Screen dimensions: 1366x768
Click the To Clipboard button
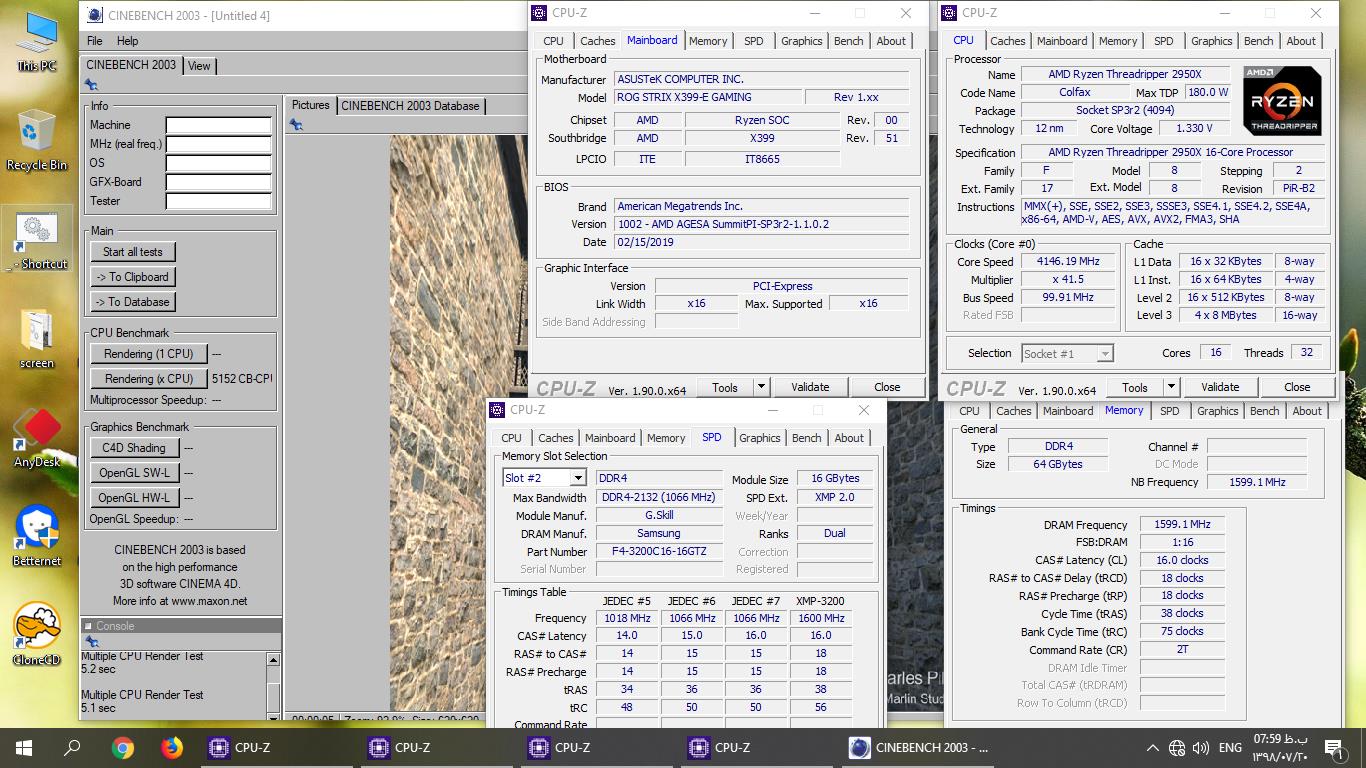point(133,277)
